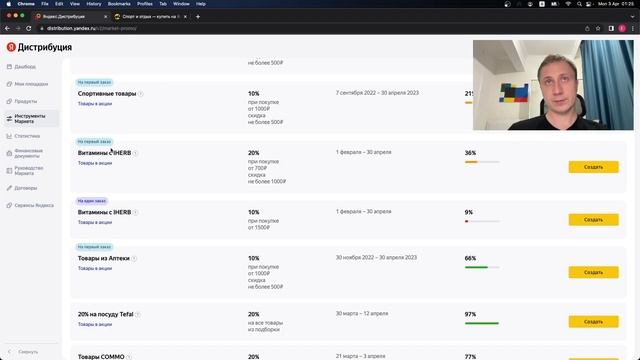
Task: Create promo for 20% на посуду Tefal
Action: tap(593, 322)
